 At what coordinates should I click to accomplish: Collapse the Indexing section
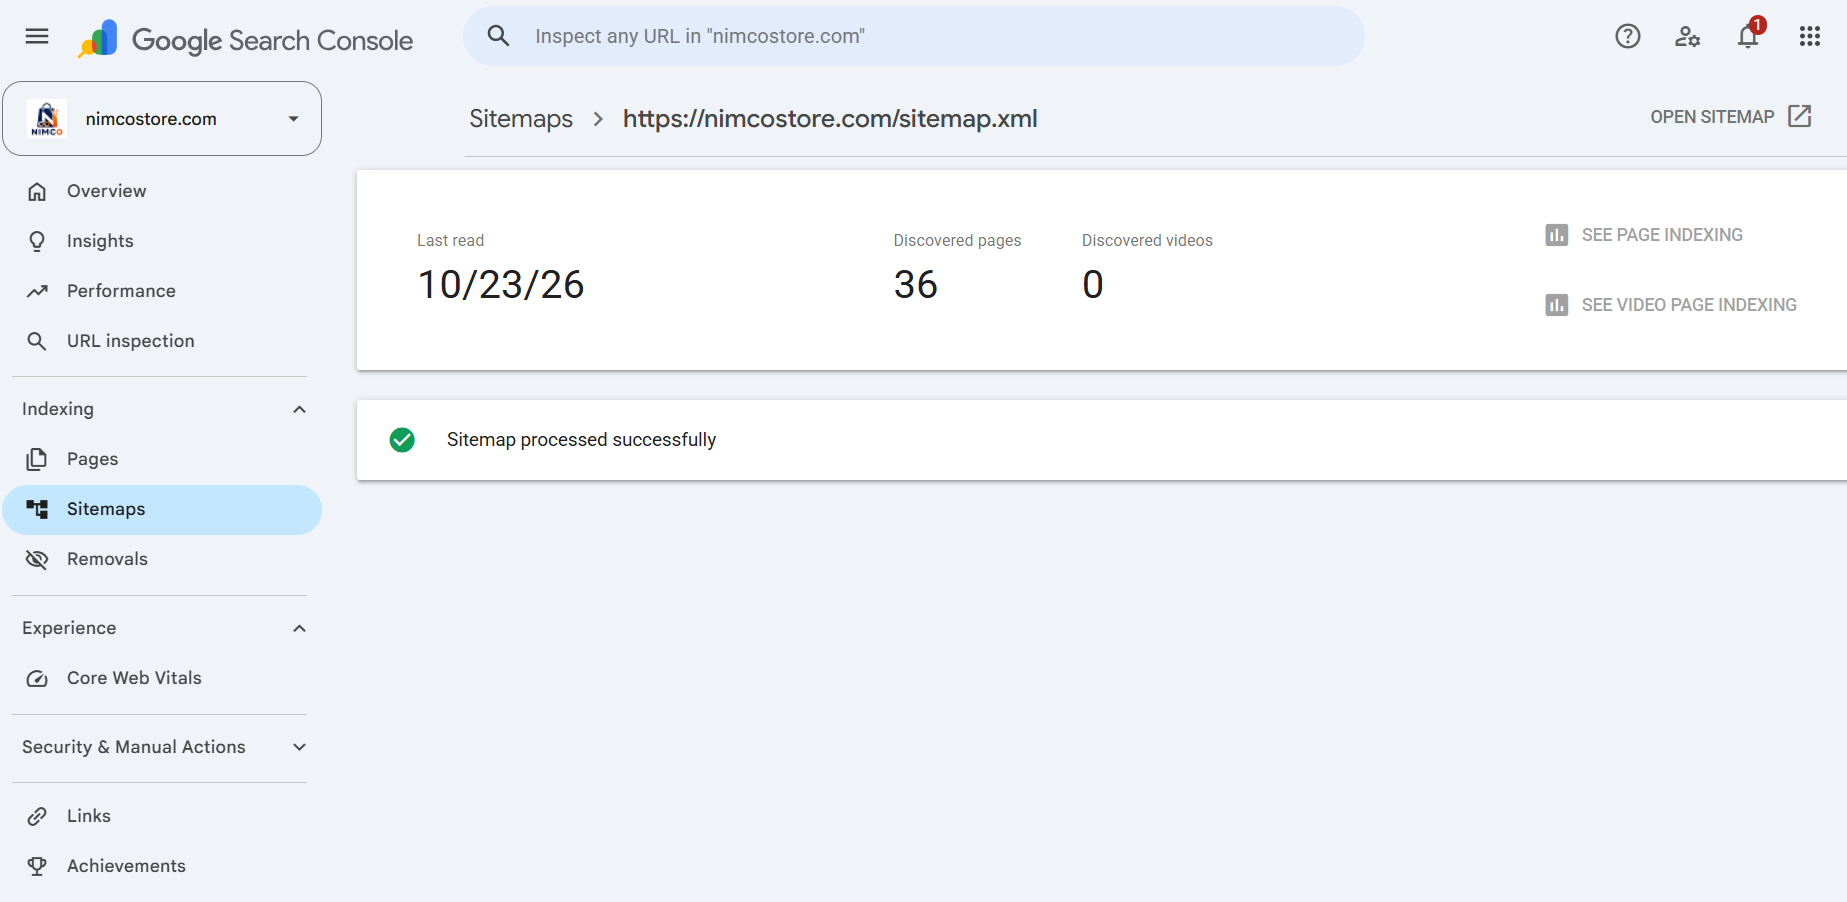click(x=299, y=409)
